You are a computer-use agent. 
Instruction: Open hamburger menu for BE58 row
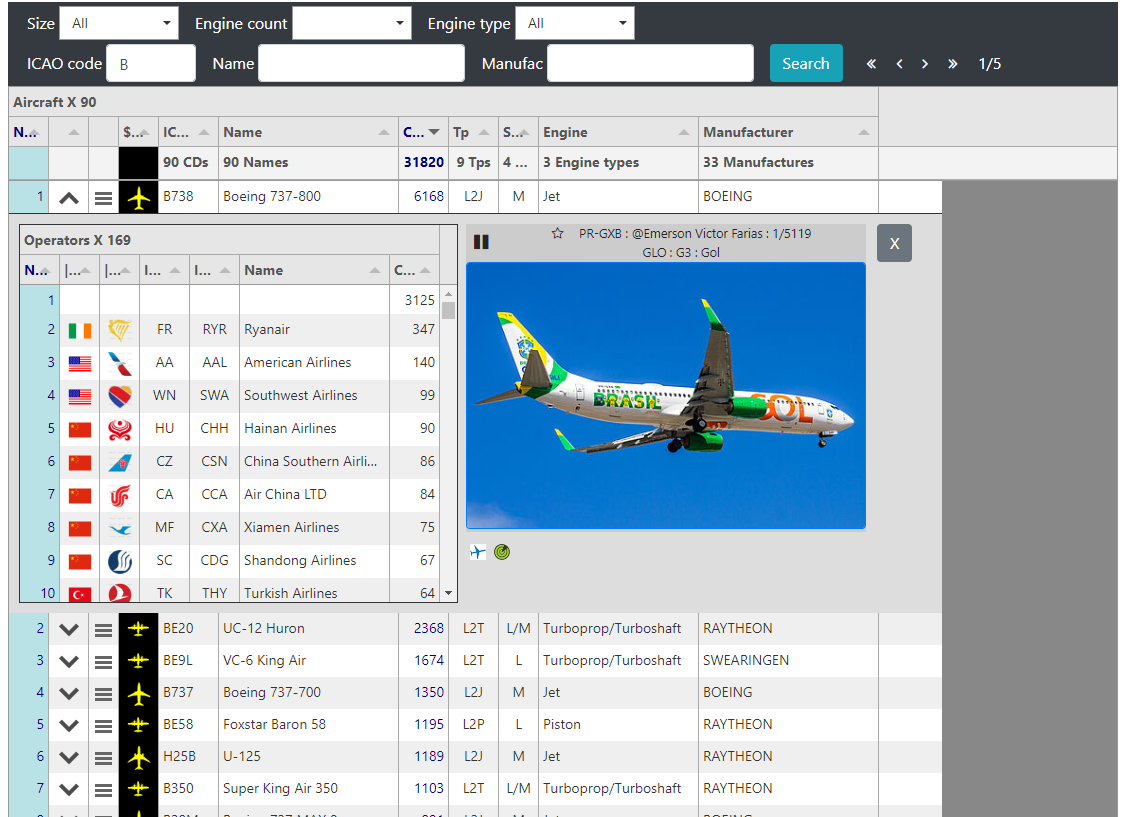104,726
